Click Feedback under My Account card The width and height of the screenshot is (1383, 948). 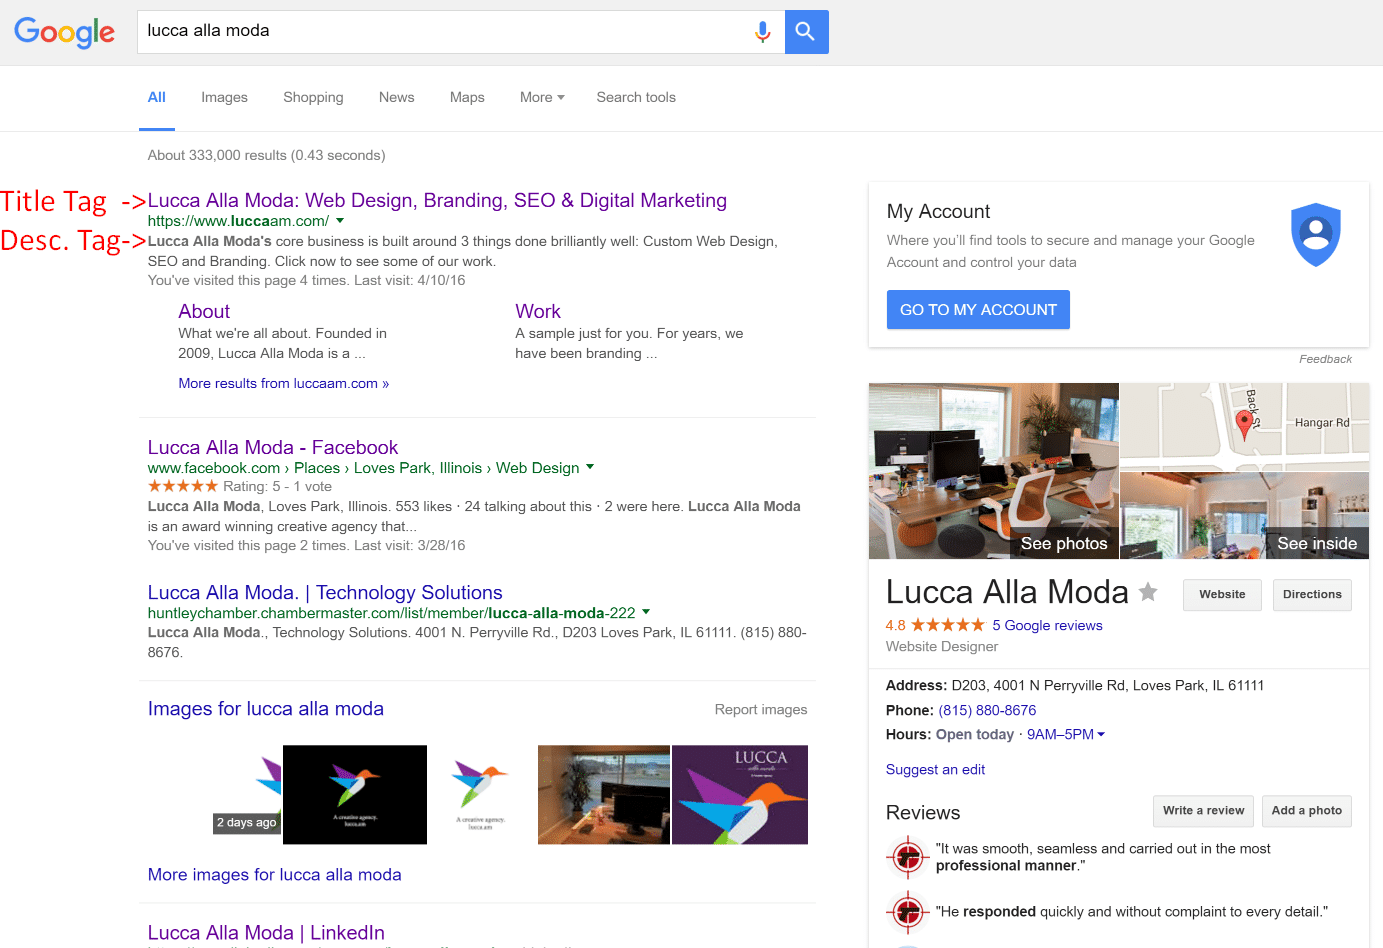click(x=1325, y=359)
